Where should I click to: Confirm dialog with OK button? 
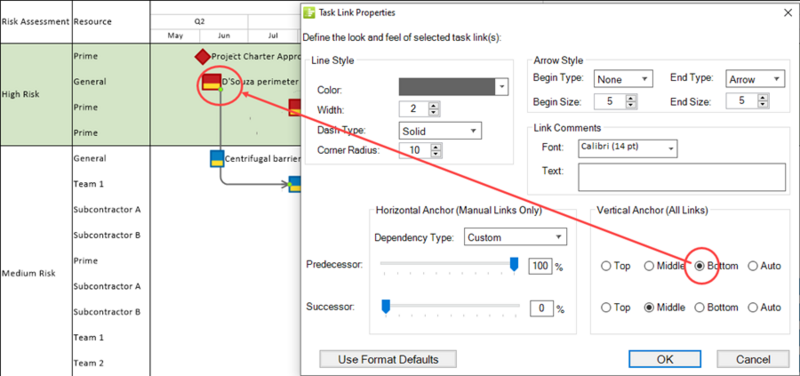pos(665,359)
